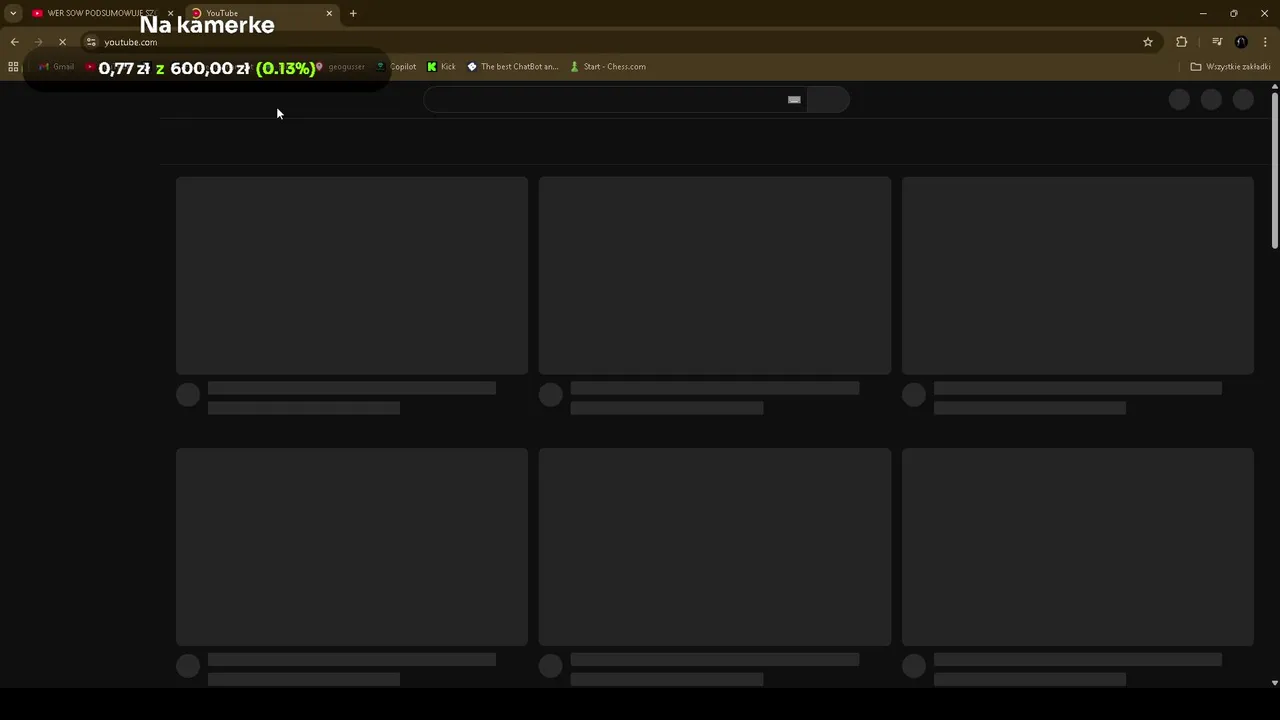Open the Chrome three-dot menu

tap(1266, 42)
